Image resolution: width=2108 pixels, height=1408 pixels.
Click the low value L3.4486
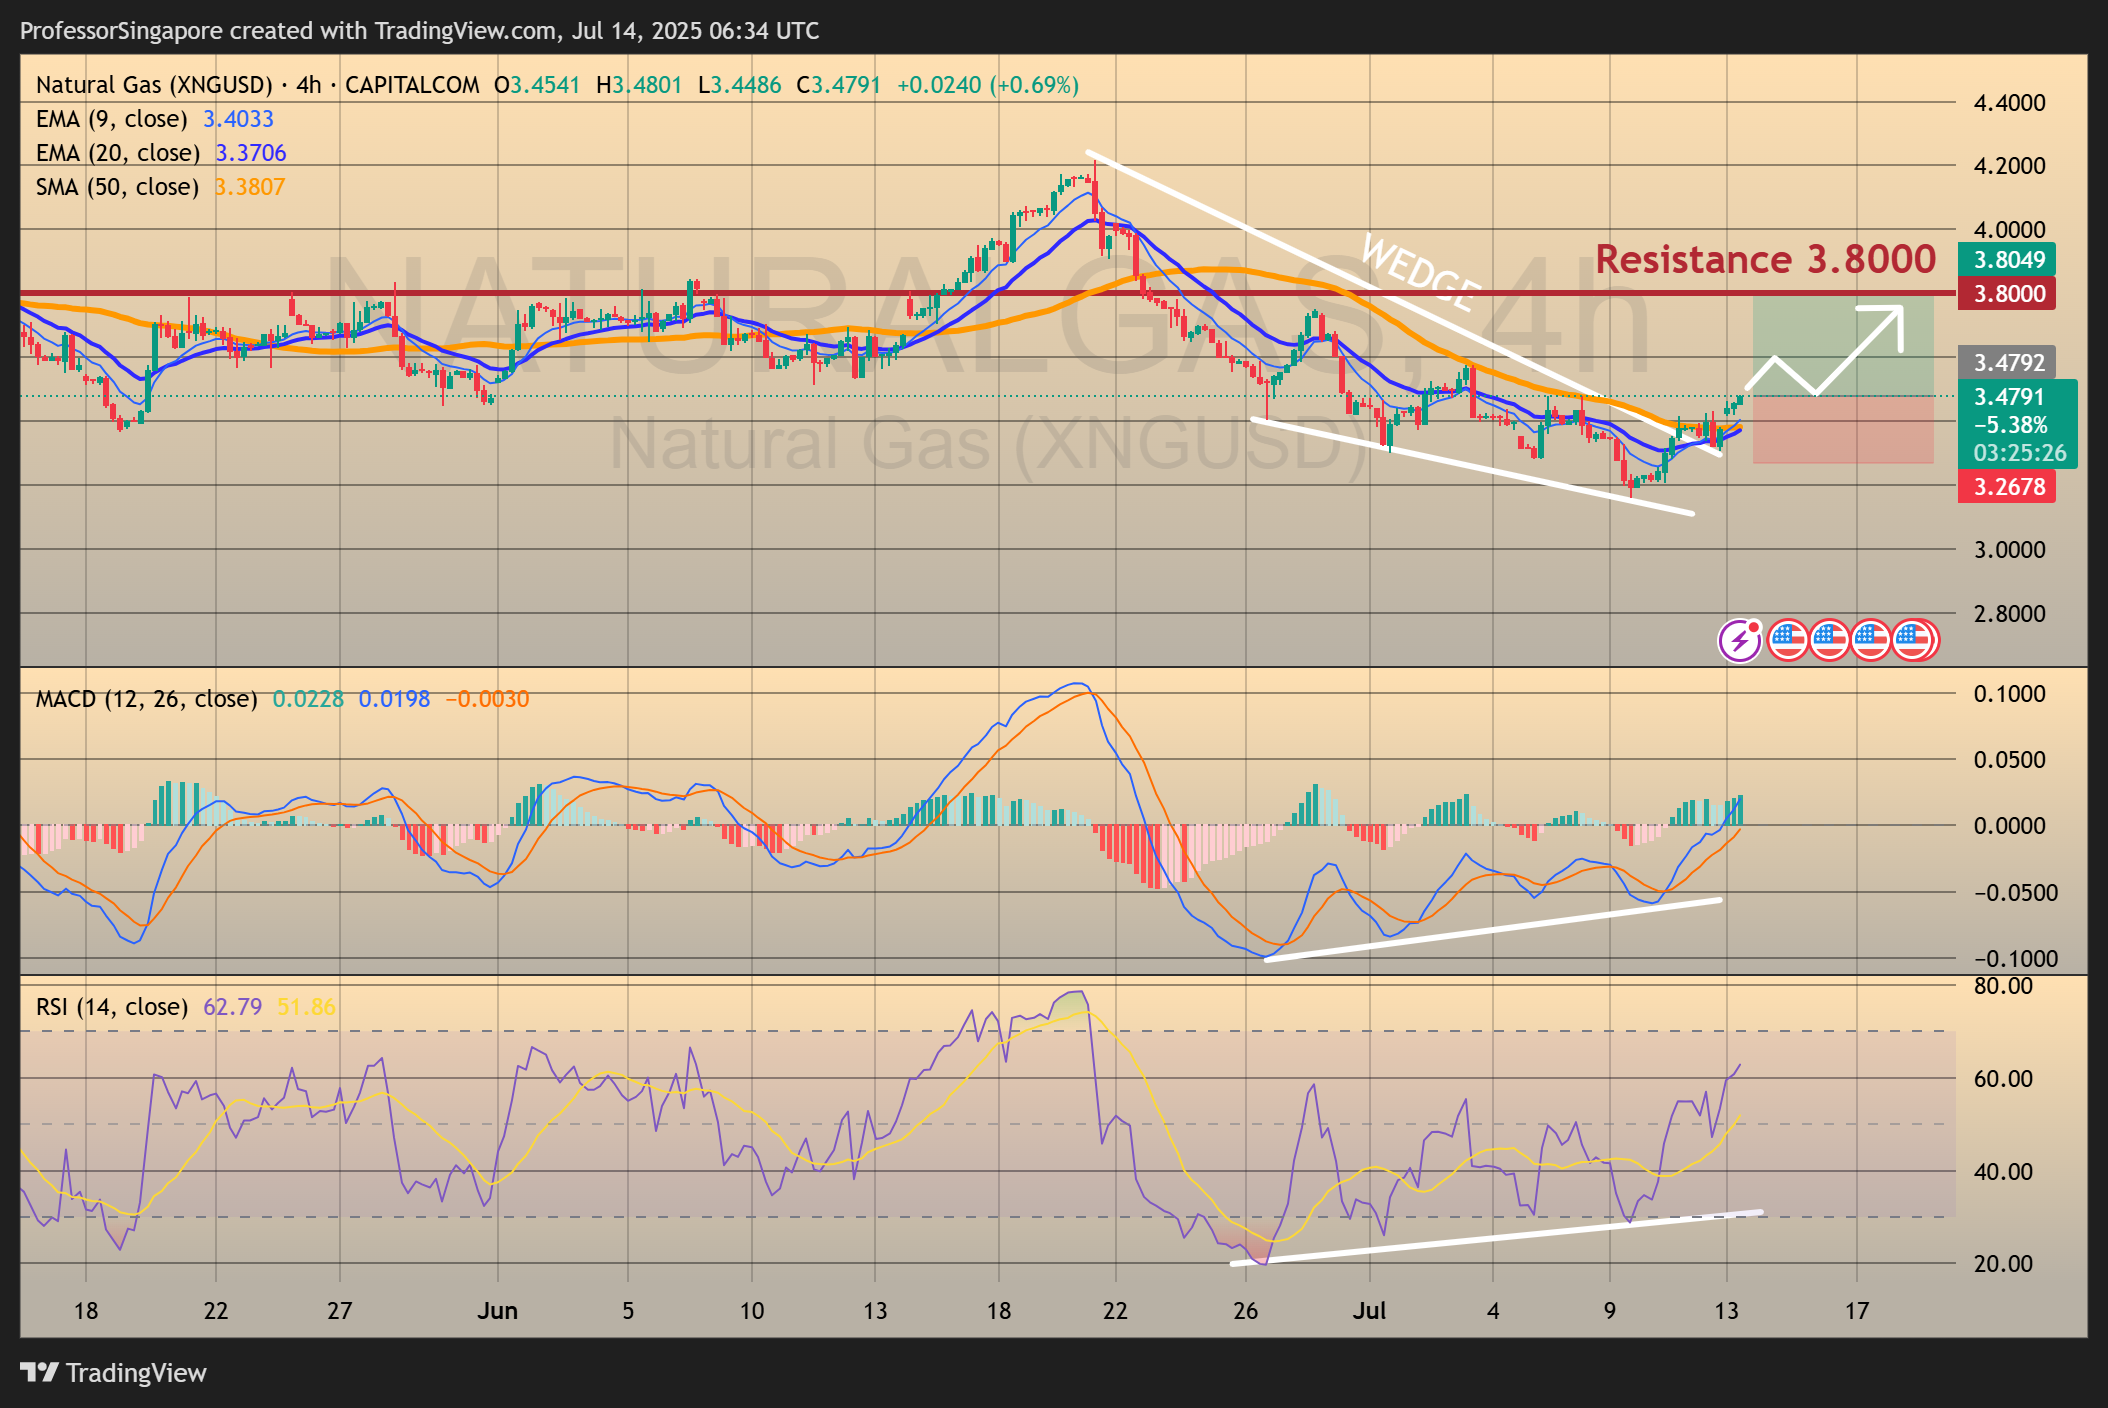739,85
